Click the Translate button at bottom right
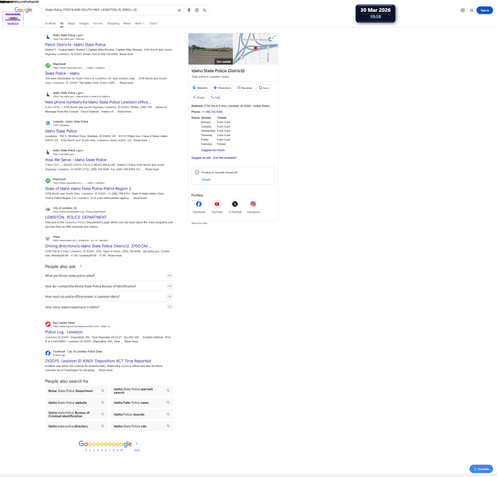 [x=481, y=469]
